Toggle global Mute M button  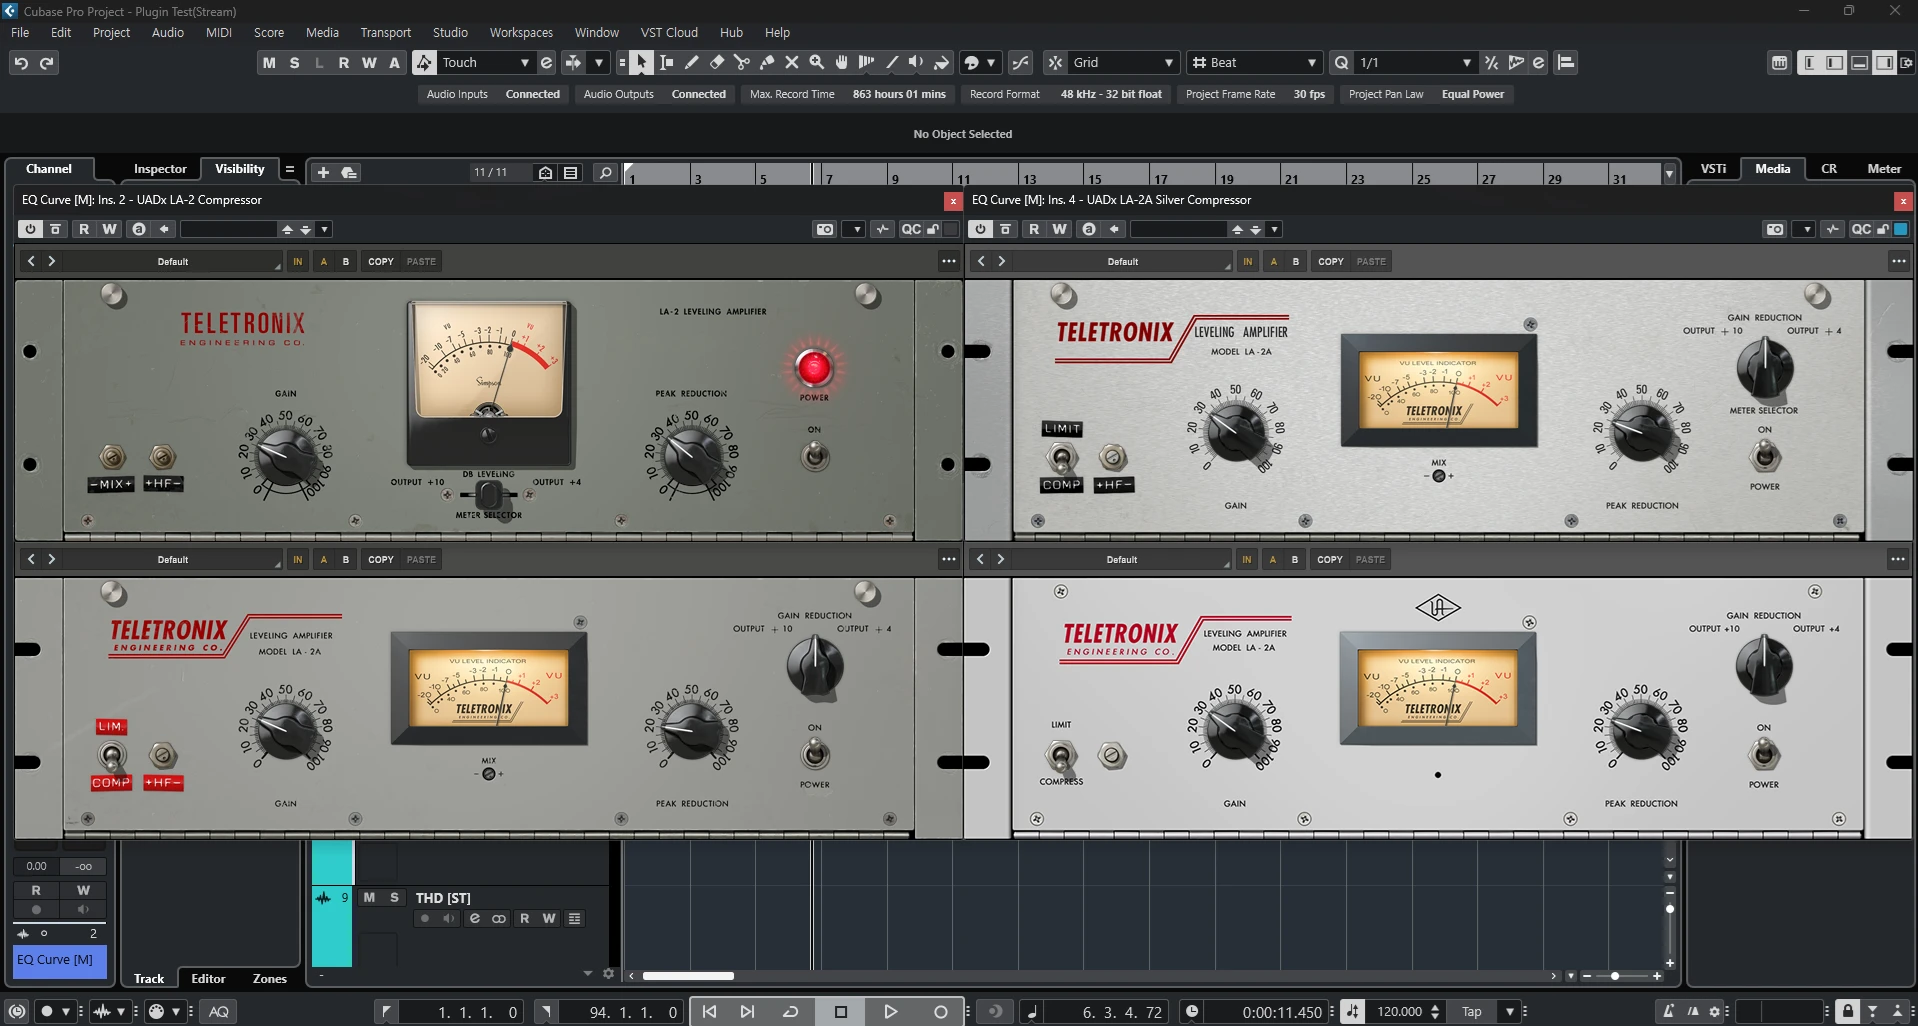[269, 62]
